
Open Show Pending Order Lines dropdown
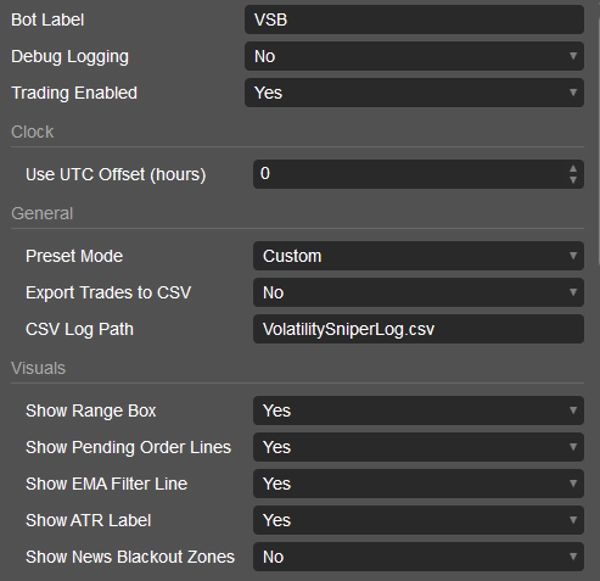pyautogui.click(x=417, y=447)
